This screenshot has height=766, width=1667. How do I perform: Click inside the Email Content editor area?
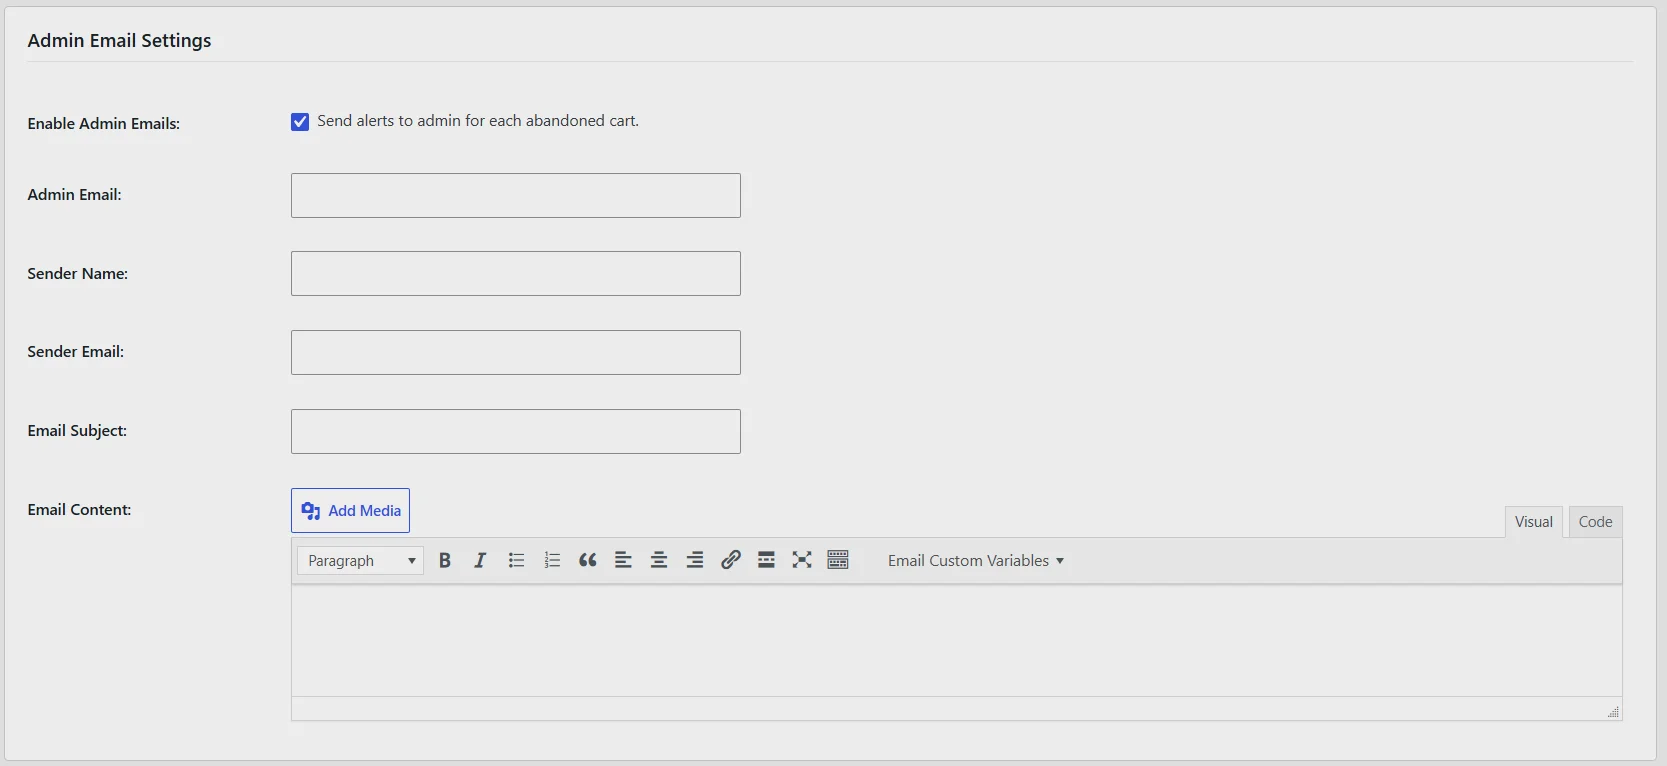point(957,641)
